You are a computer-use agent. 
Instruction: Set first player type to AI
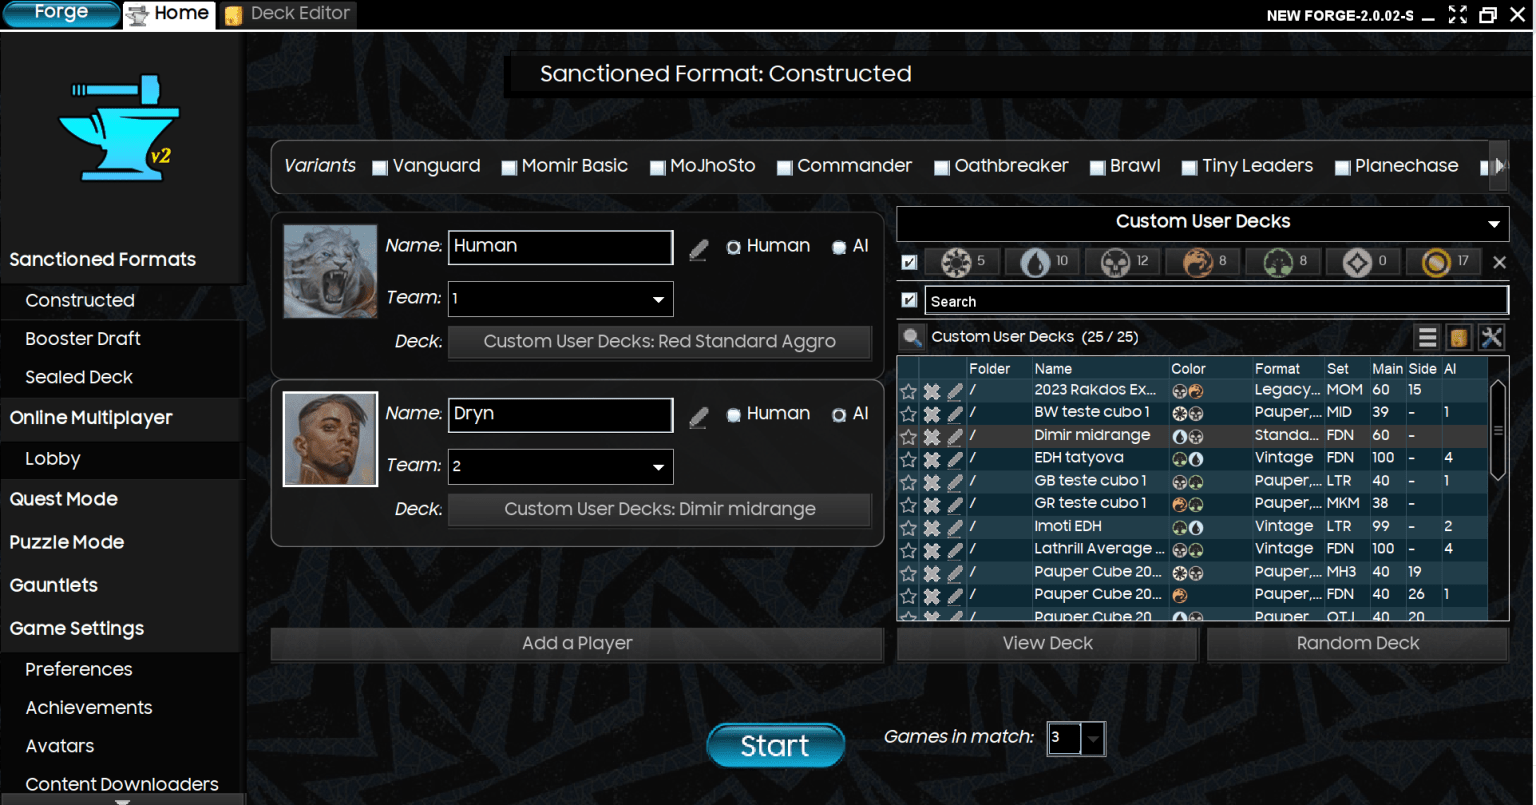[x=839, y=247]
